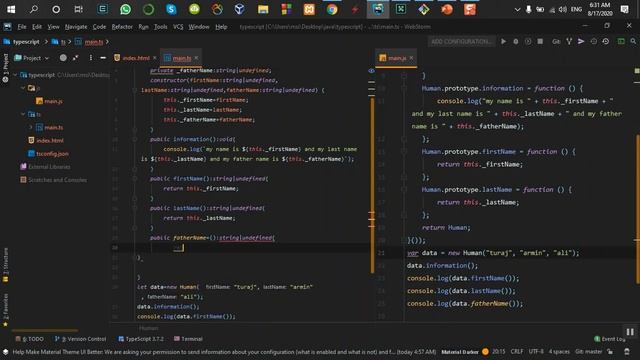Screen dimensions: 640x360
Task: Click Git master branch in status bar
Action: point(589,351)
